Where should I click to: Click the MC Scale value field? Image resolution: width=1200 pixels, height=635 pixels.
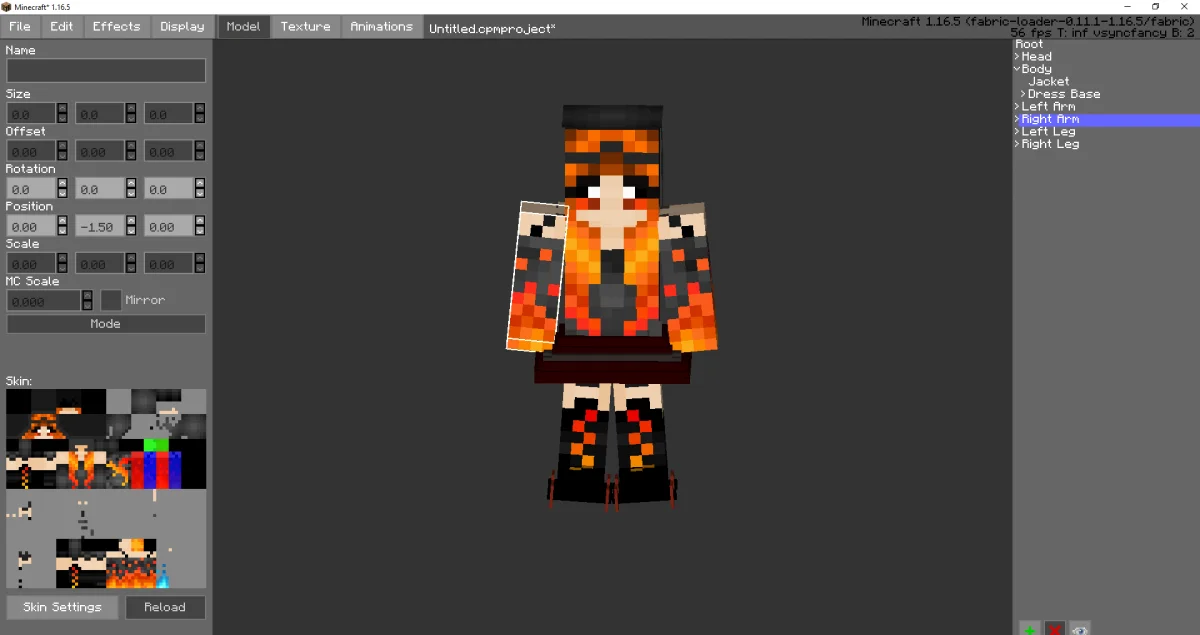pyautogui.click(x=43, y=300)
